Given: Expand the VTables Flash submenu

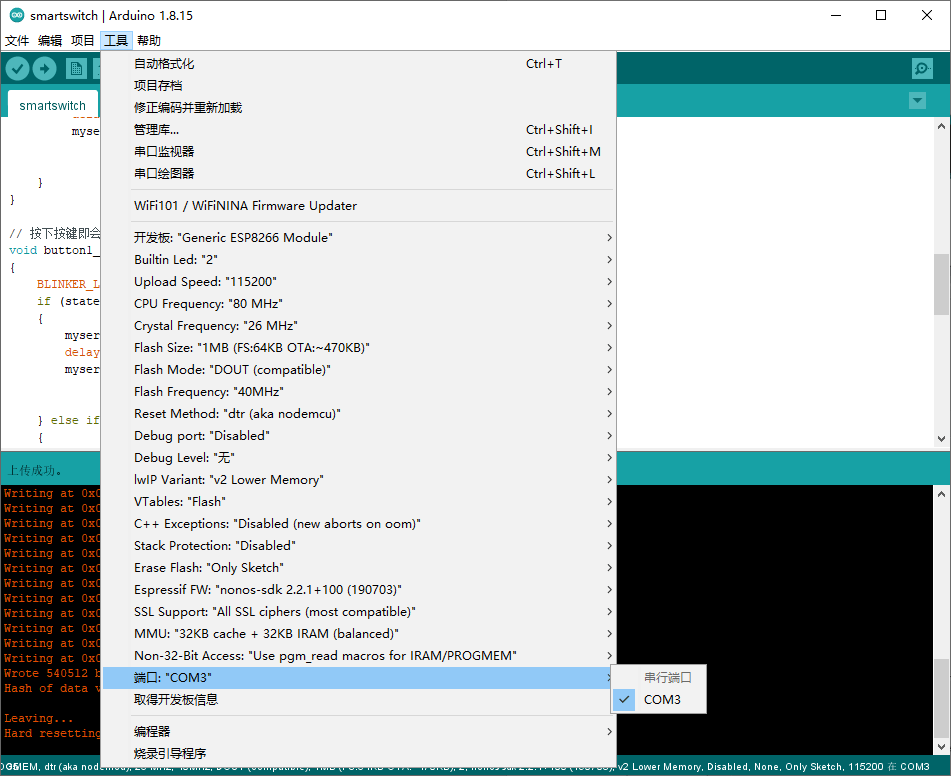Looking at the screenshot, I should coord(358,502).
